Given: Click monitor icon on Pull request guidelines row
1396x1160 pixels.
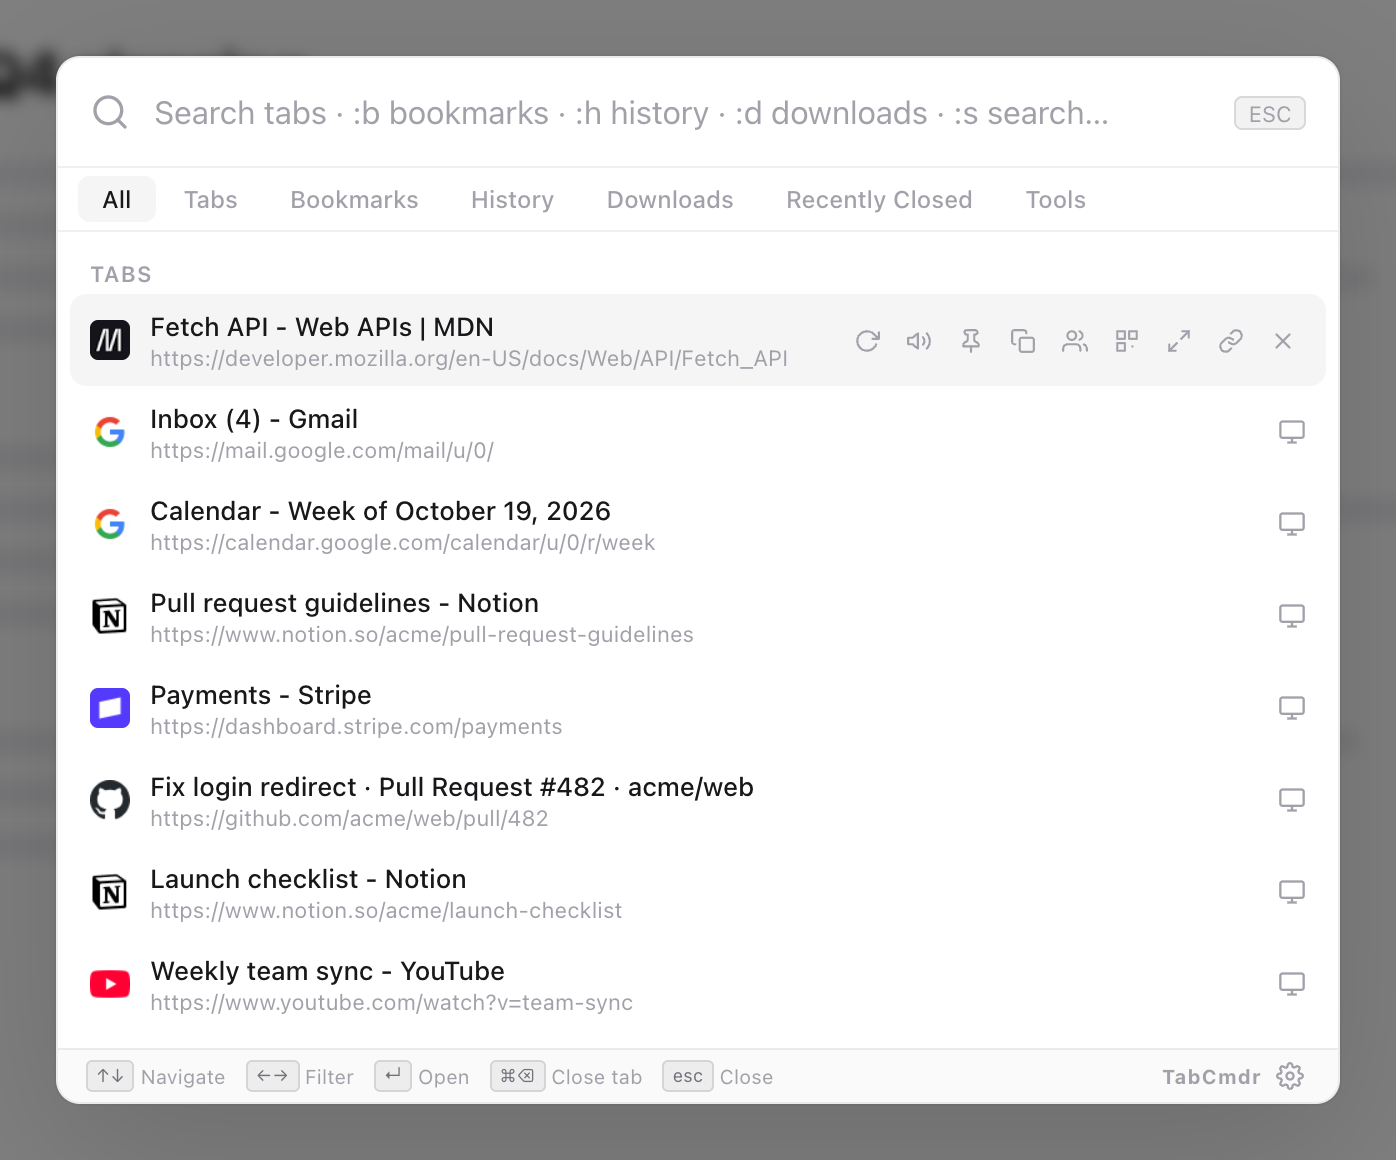Looking at the screenshot, I should 1292,616.
